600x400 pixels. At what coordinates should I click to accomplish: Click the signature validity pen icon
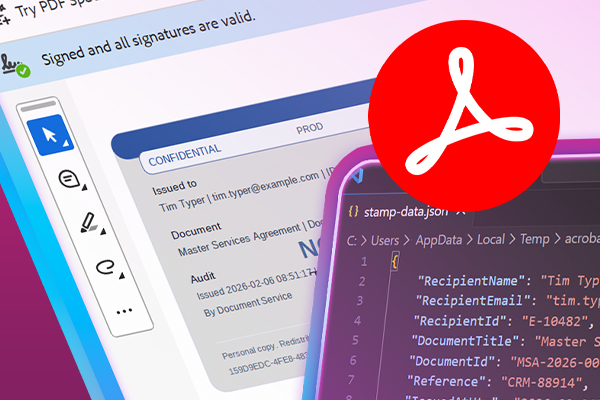pyautogui.click(x=16, y=63)
